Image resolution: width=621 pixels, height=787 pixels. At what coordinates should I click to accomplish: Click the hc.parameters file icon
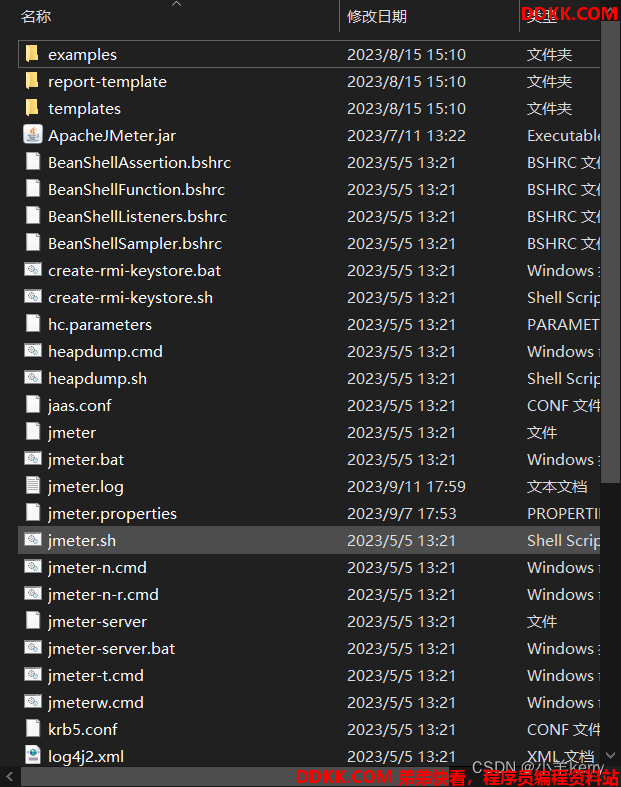point(33,324)
